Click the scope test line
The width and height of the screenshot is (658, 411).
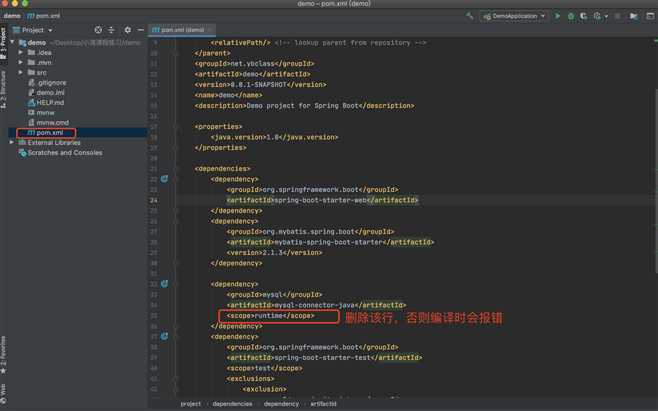pos(264,368)
